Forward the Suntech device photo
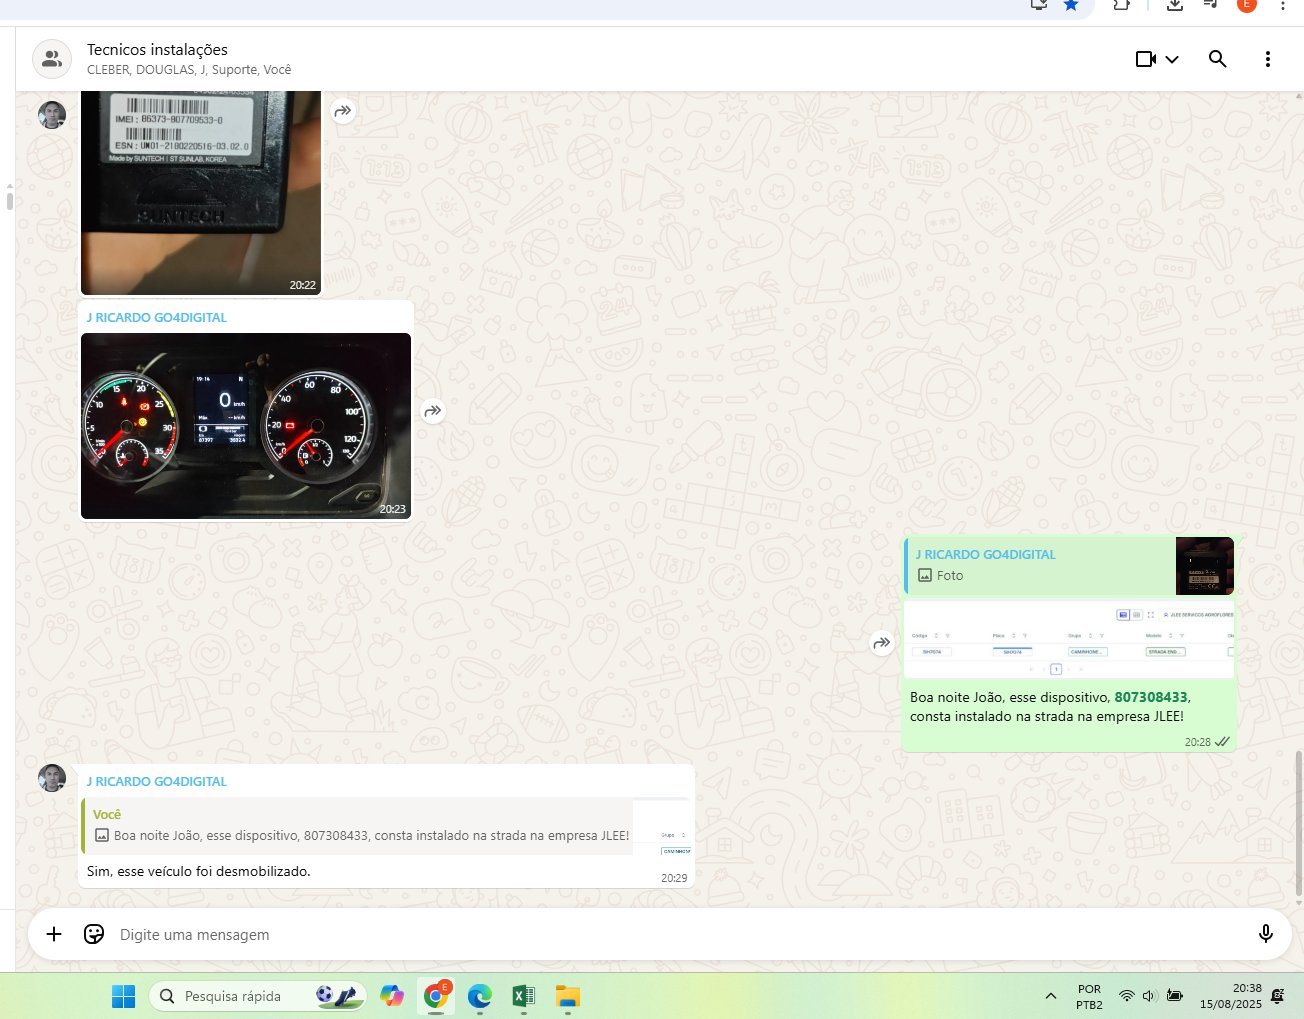The height and width of the screenshot is (1019, 1304). click(x=343, y=111)
